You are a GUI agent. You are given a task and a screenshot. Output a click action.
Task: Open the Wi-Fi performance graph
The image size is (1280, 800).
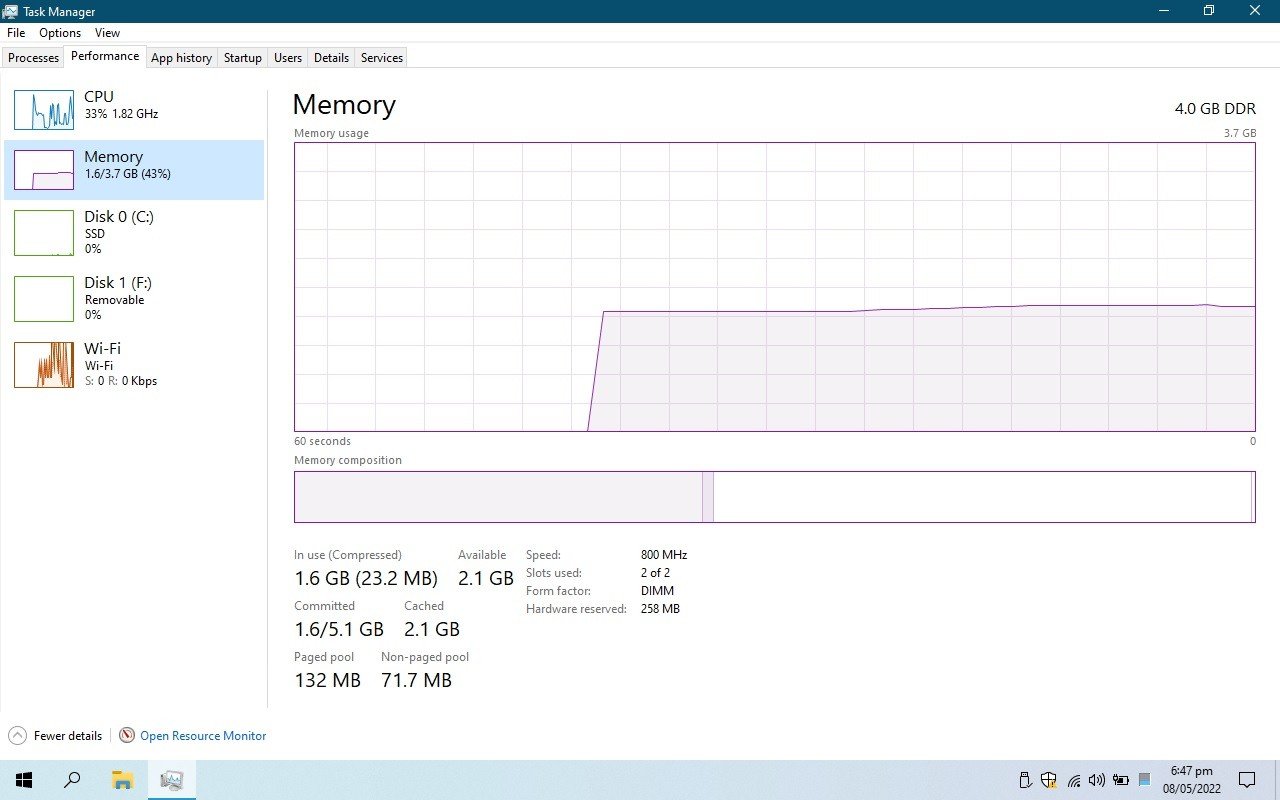pyautogui.click(x=44, y=365)
